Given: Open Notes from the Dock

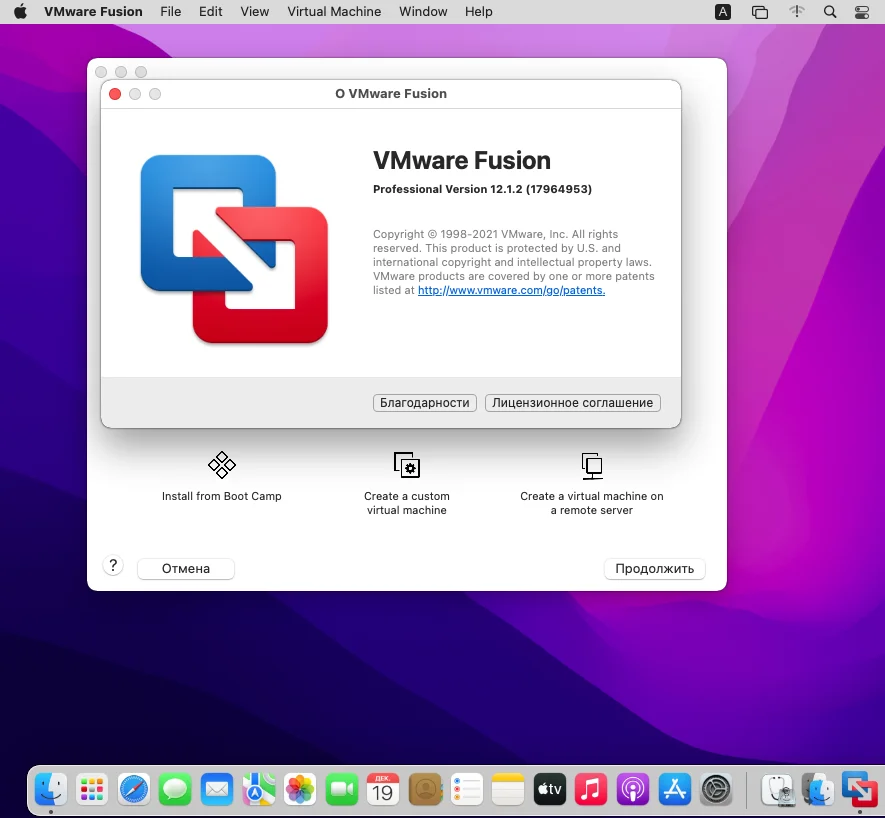Looking at the screenshot, I should (507, 789).
